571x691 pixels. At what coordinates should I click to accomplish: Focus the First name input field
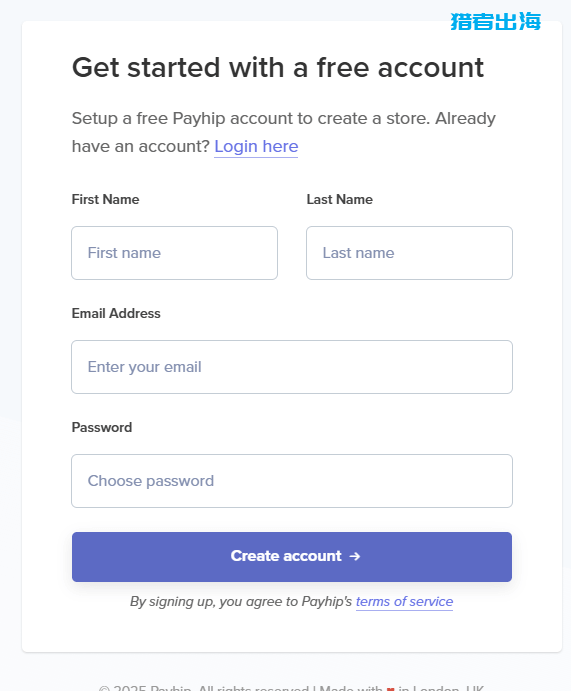[174, 253]
